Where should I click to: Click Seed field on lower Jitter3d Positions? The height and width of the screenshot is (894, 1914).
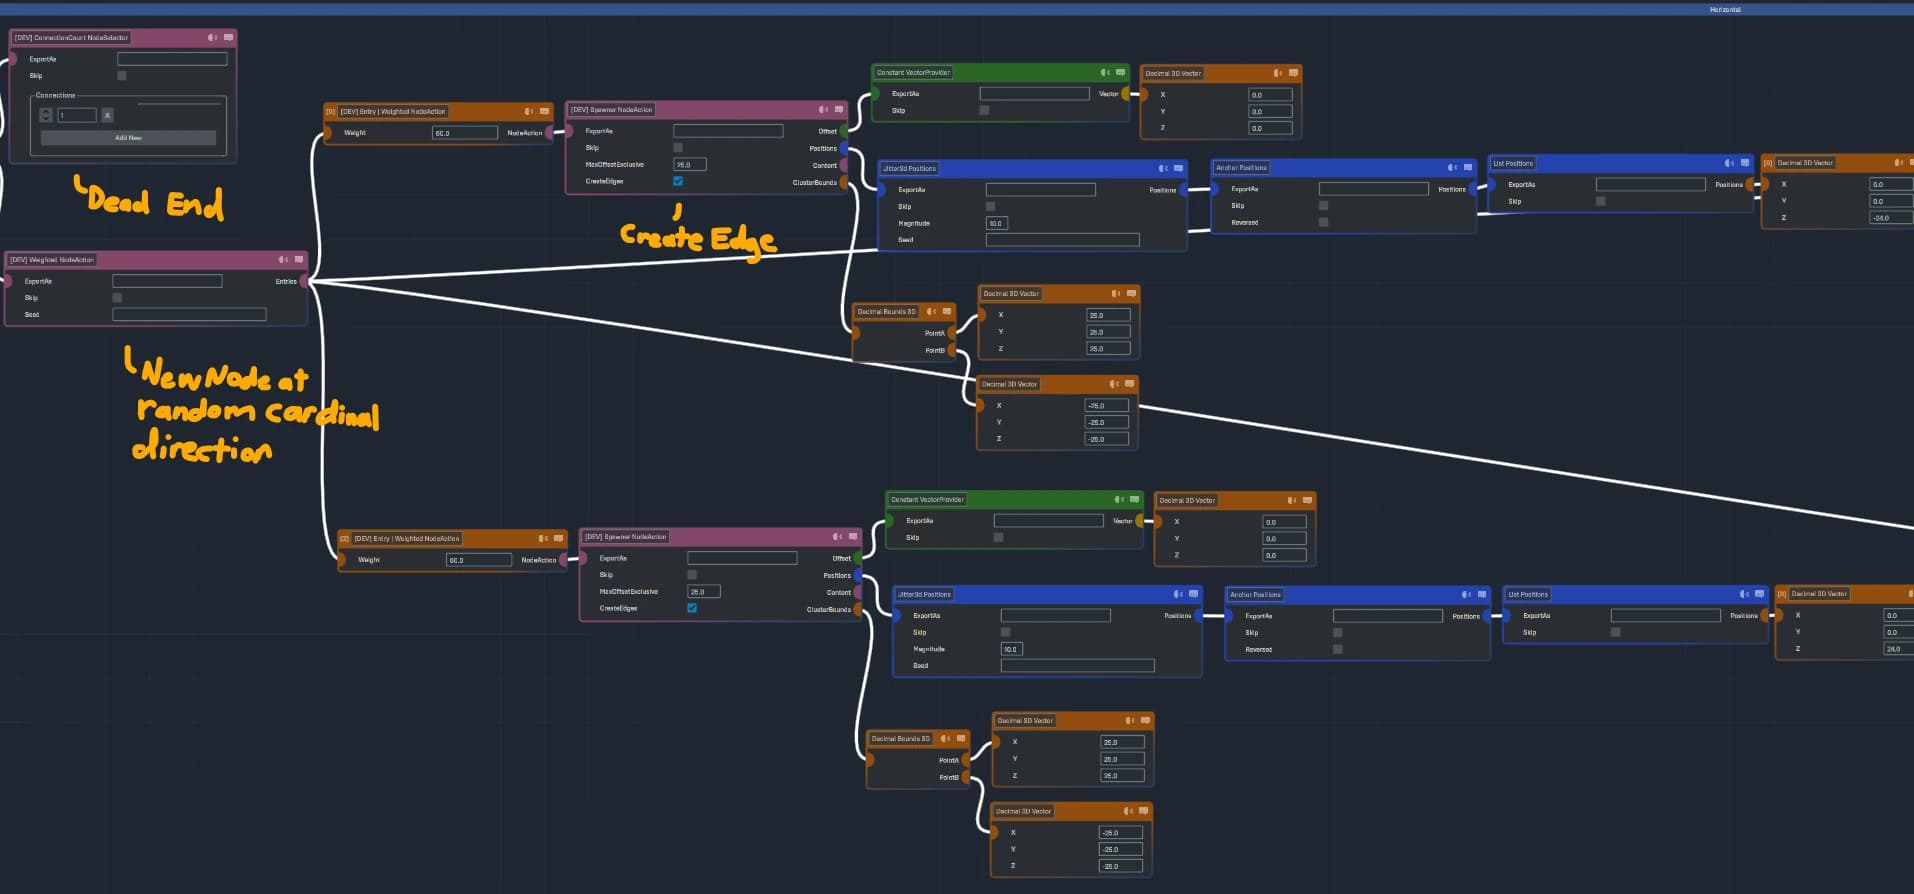tap(1077, 665)
